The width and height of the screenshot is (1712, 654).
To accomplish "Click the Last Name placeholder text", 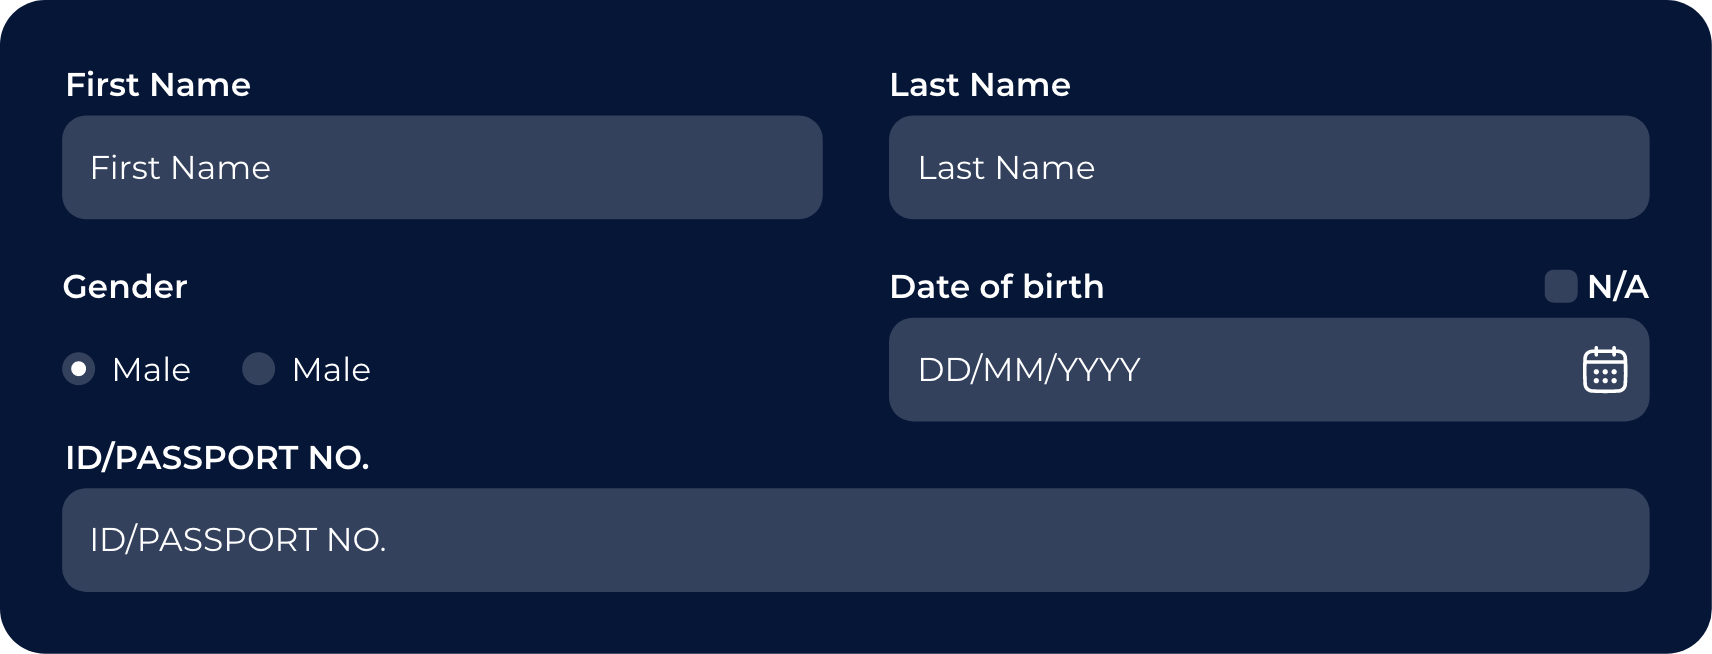I will tap(1006, 168).
